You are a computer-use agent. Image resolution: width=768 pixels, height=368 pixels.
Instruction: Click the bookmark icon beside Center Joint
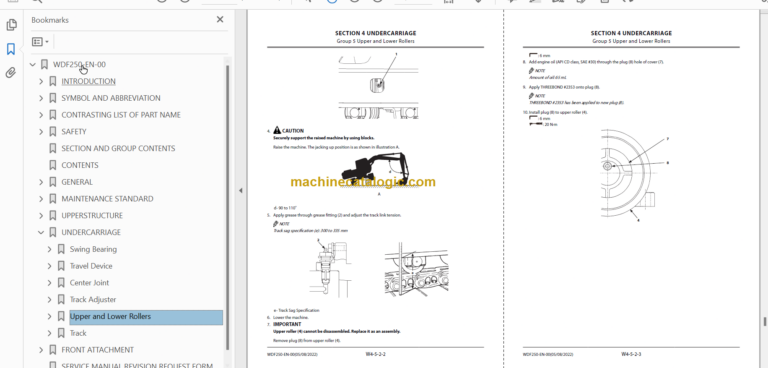[61, 282]
